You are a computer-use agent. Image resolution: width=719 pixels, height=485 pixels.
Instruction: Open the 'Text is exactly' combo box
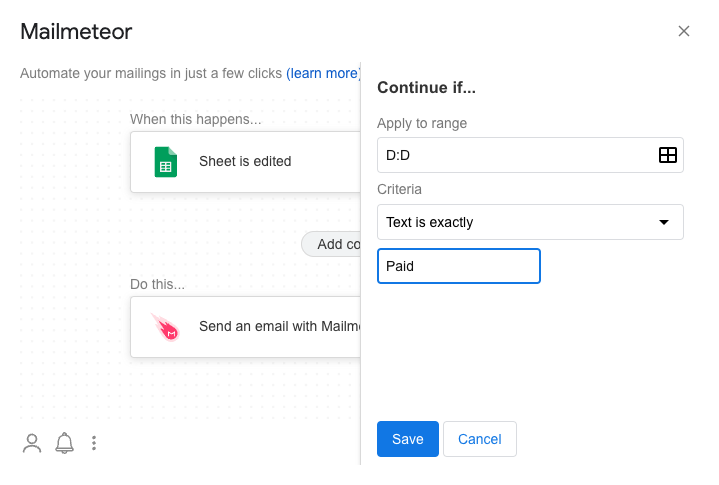tap(530, 222)
